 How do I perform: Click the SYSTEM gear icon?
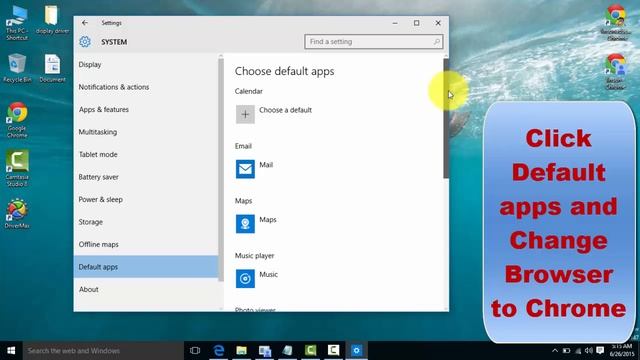click(85, 42)
